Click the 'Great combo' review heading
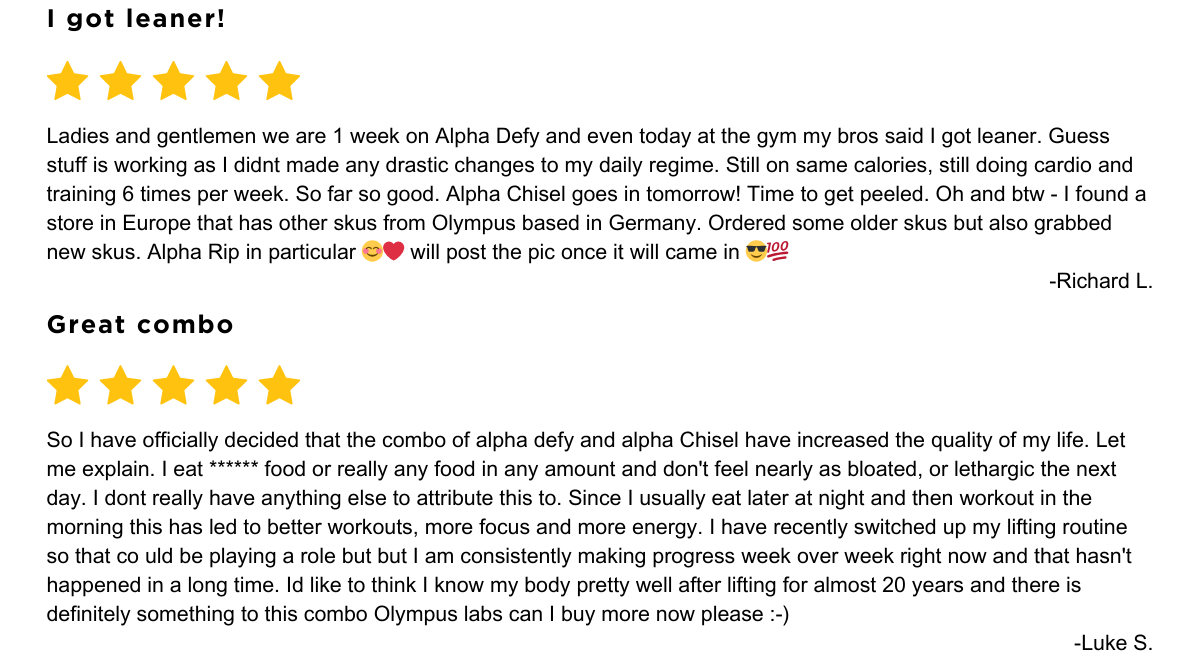 (x=140, y=324)
